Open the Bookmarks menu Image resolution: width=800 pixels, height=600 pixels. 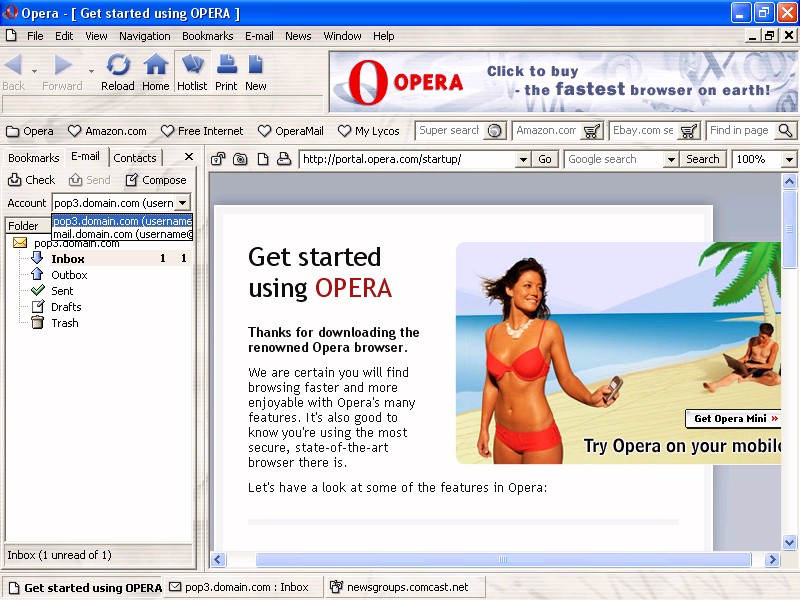point(208,36)
